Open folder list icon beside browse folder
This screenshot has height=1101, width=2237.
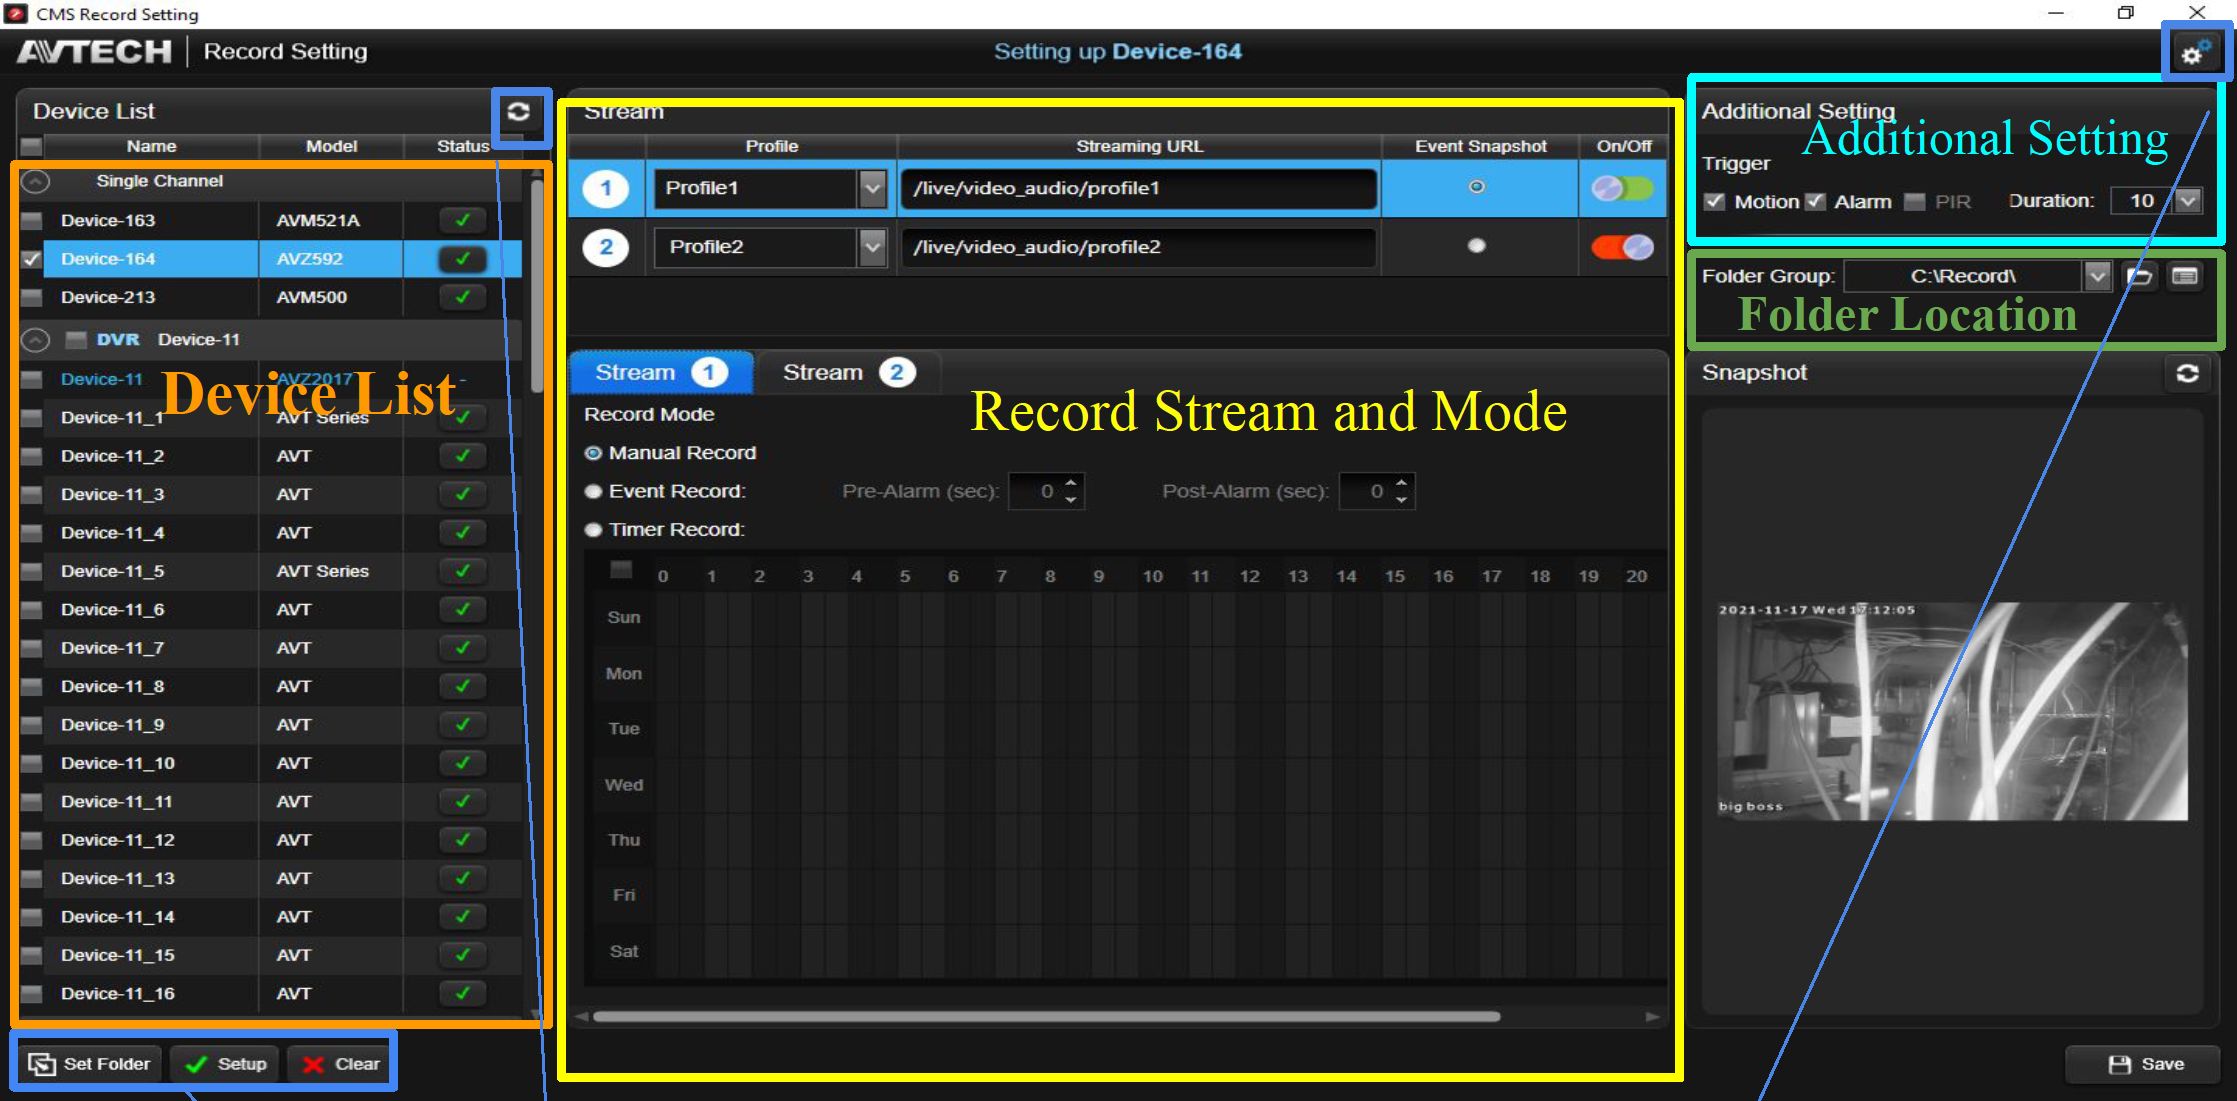click(2185, 276)
